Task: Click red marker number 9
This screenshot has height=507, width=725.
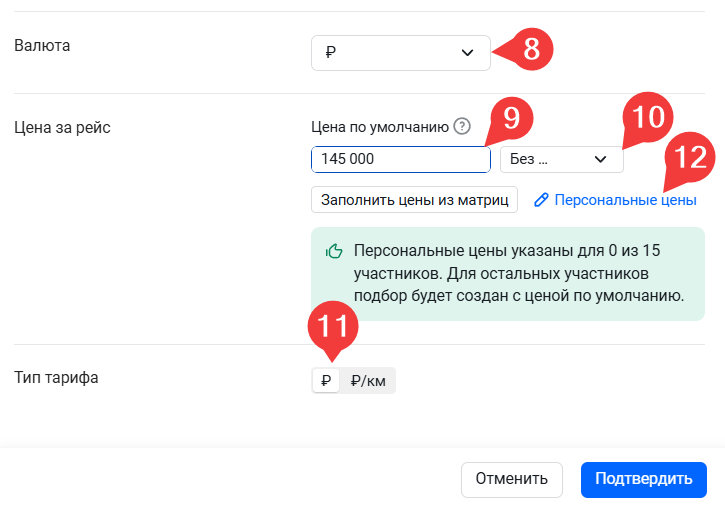Action: 510,119
